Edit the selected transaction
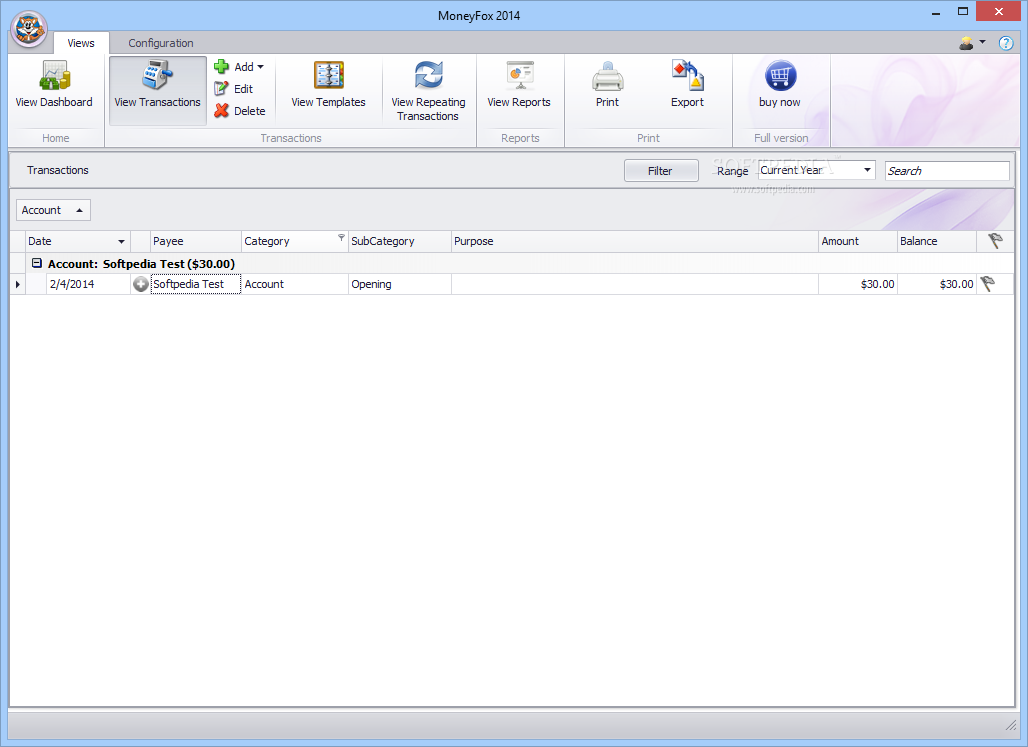 point(234,89)
